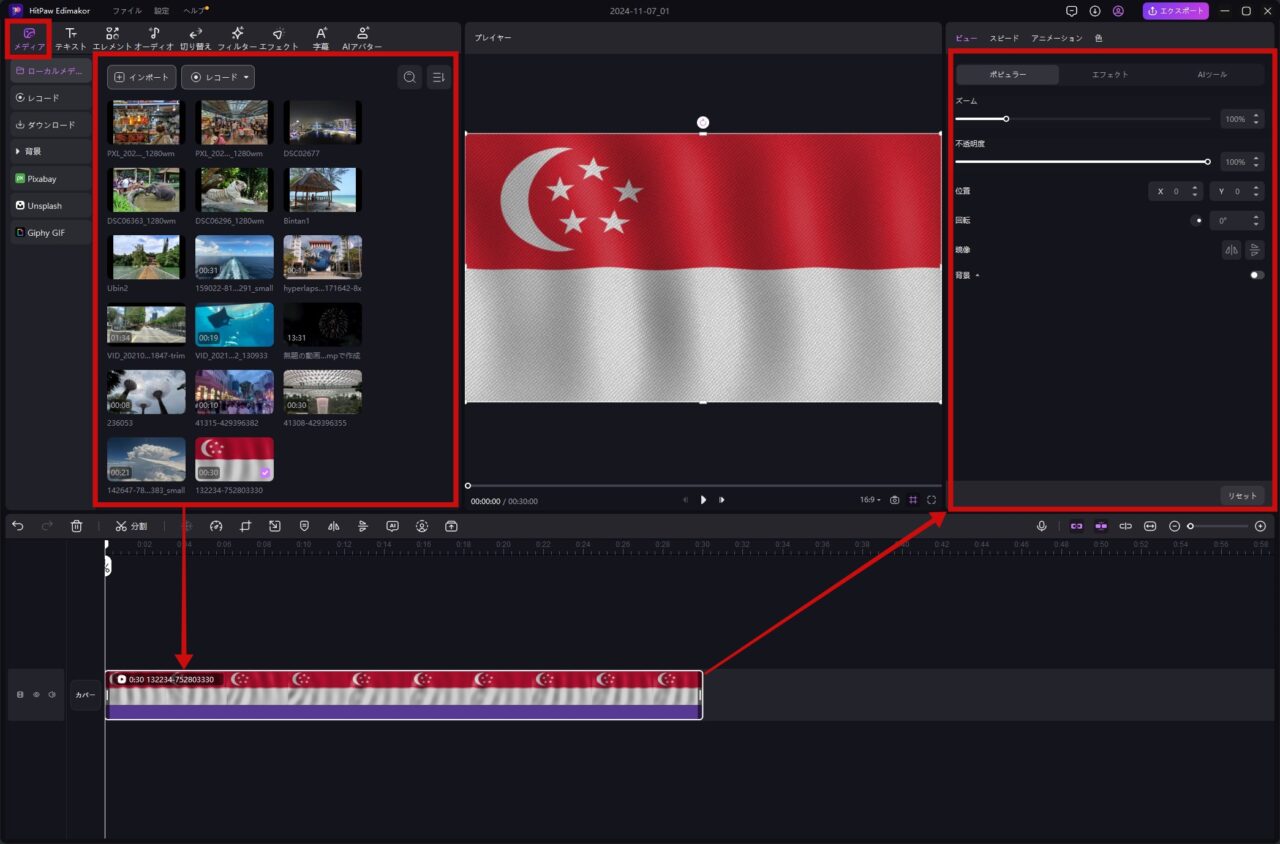Click the AI caption icon in timeline toolbar
The height and width of the screenshot is (844, 1280).
393,525
